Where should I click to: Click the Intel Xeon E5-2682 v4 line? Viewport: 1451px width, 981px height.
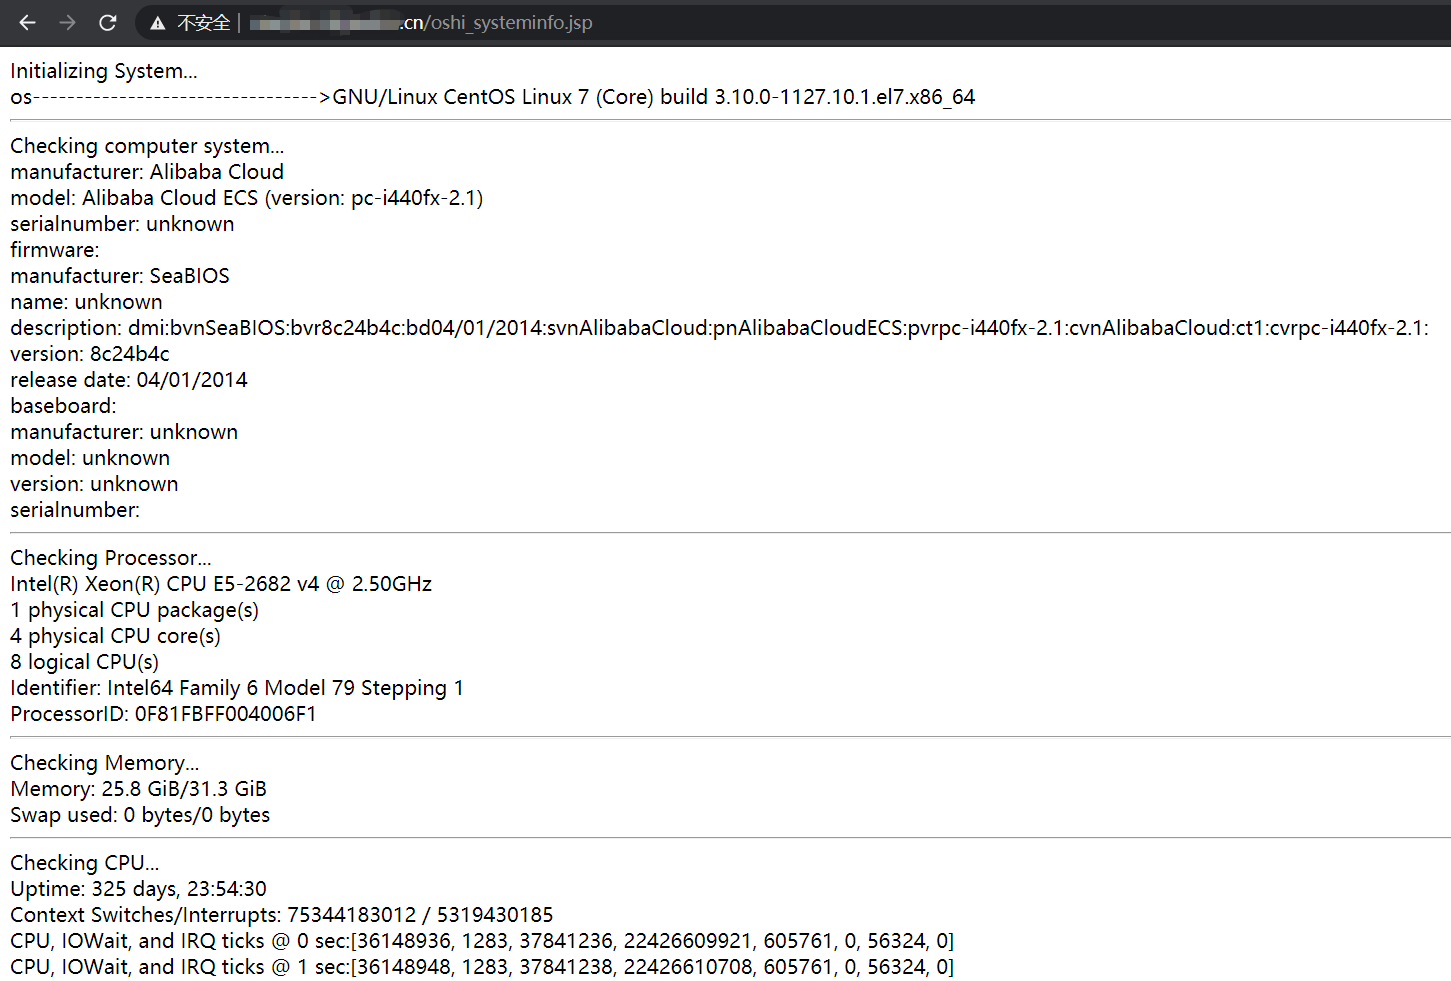(x=221, y=584)
